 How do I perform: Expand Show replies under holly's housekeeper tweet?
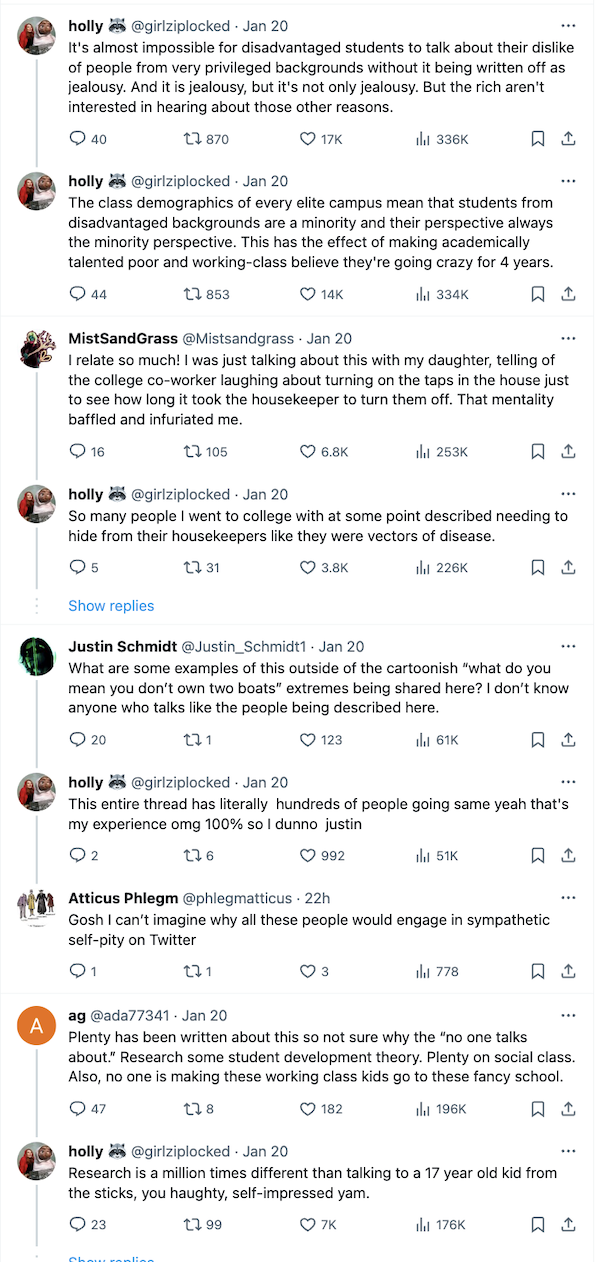coord(111,605)
